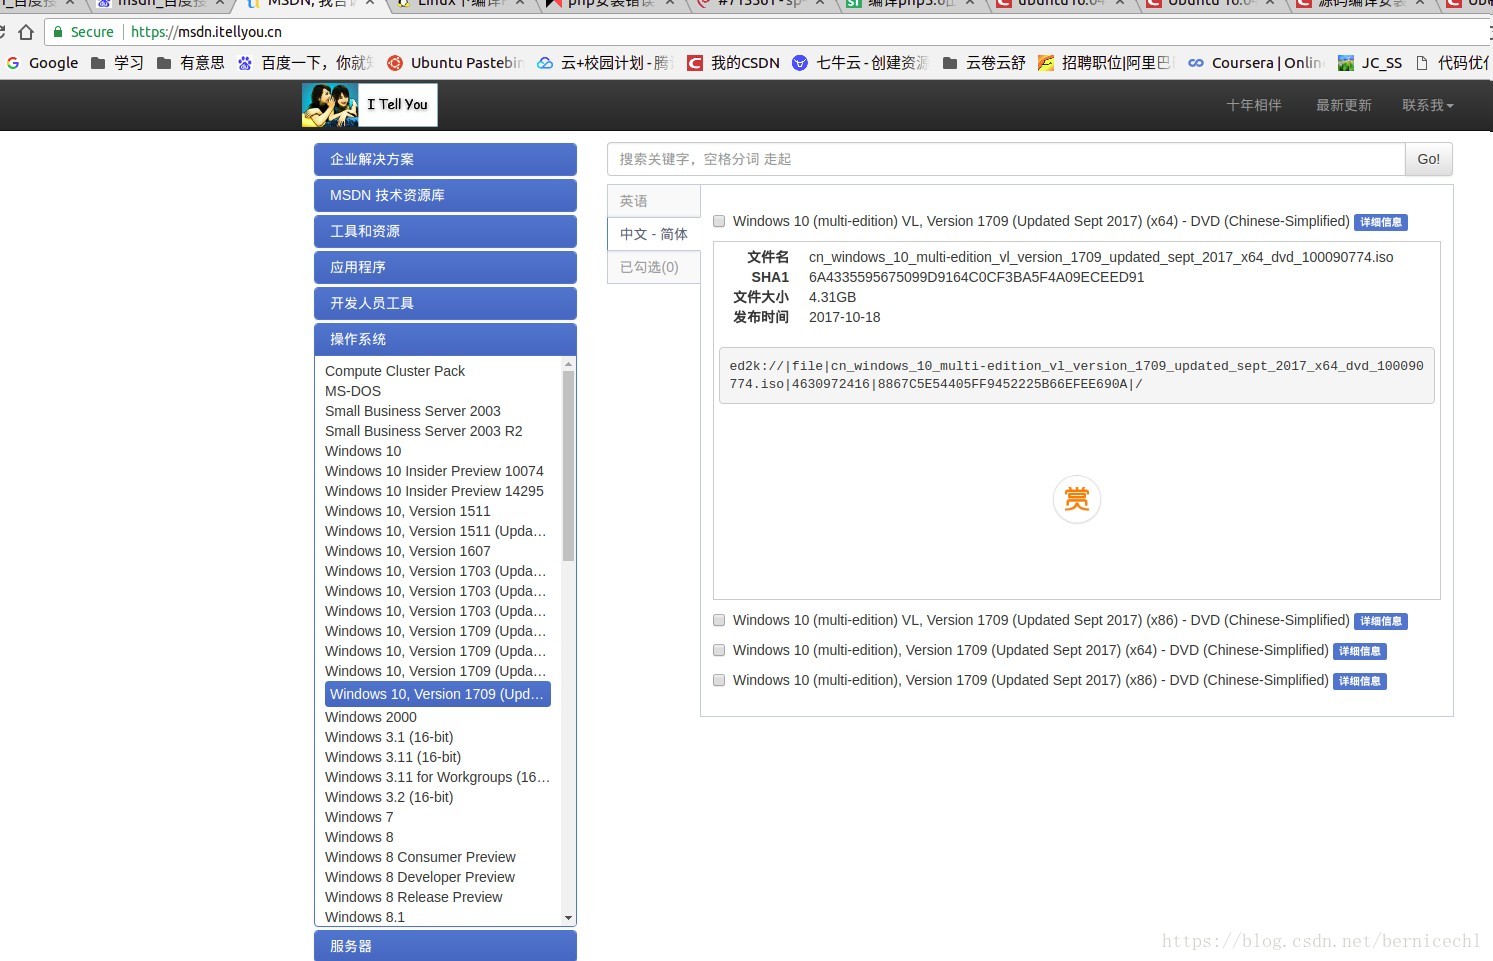1493x961 pixels.
Task: Select Windows 8 Developer Preview
Action: pos(420,877)
